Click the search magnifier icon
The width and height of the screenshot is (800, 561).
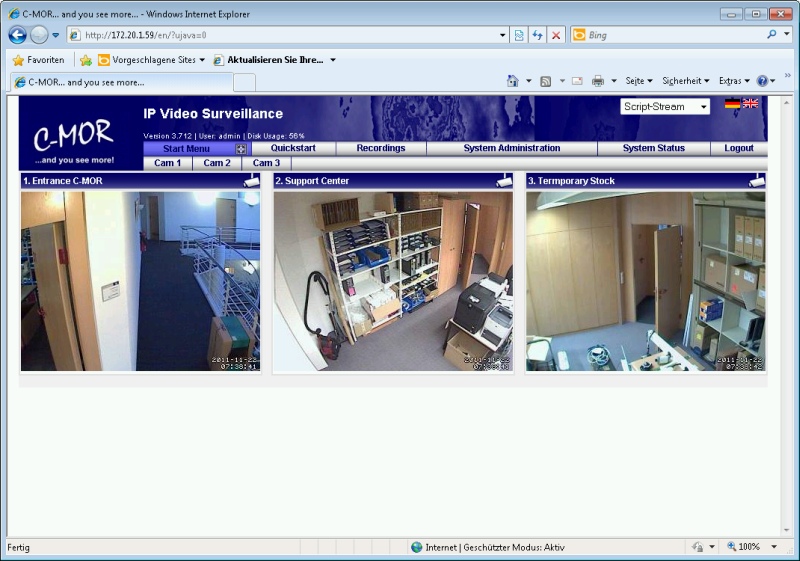[x=771, y=35]
